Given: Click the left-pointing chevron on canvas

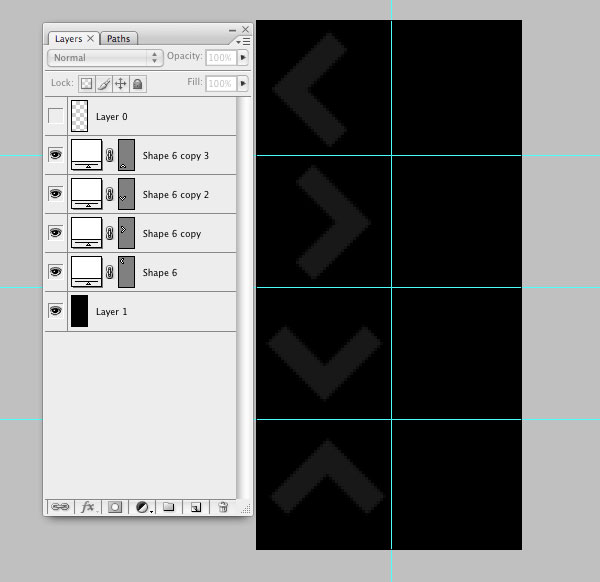Looking at the screenshot, I should [x=310, y=90].
